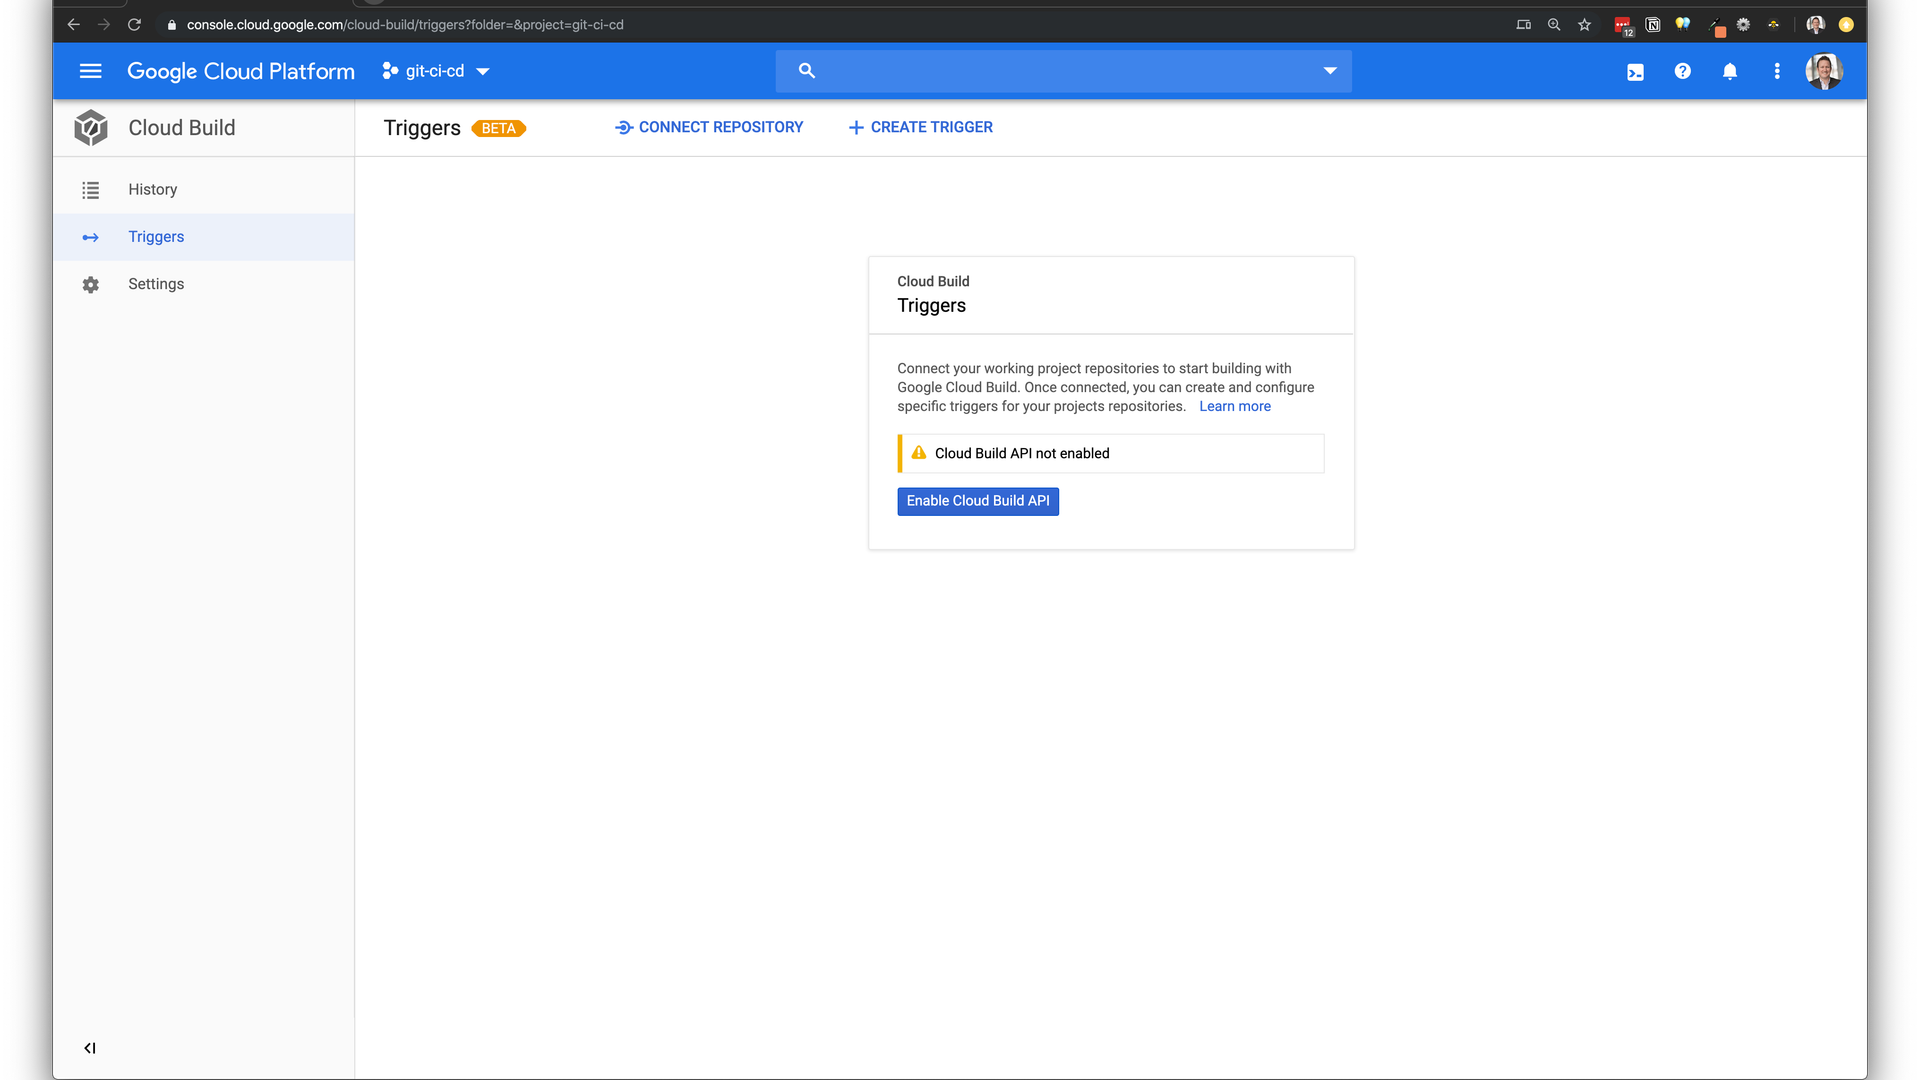Open Settings in the sidebar
Screen dimensions: 1920x1080
pyautogui.click(x=156, y=284)
